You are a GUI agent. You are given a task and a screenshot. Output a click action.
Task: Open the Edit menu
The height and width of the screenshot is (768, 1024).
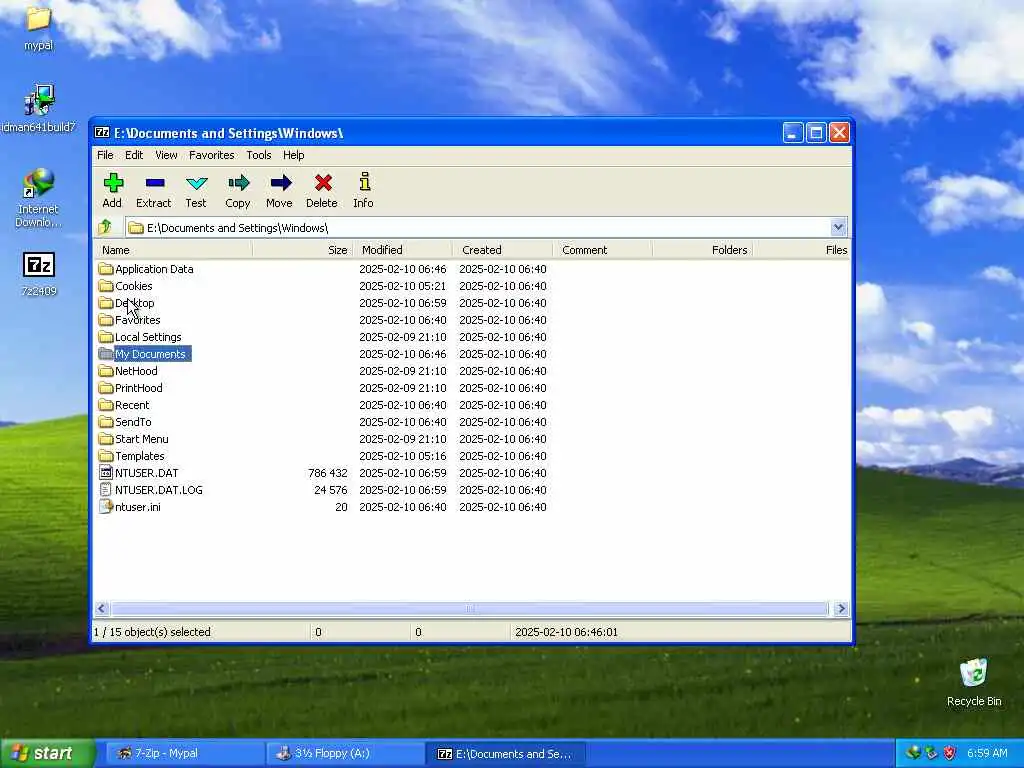tap(134, 155)
